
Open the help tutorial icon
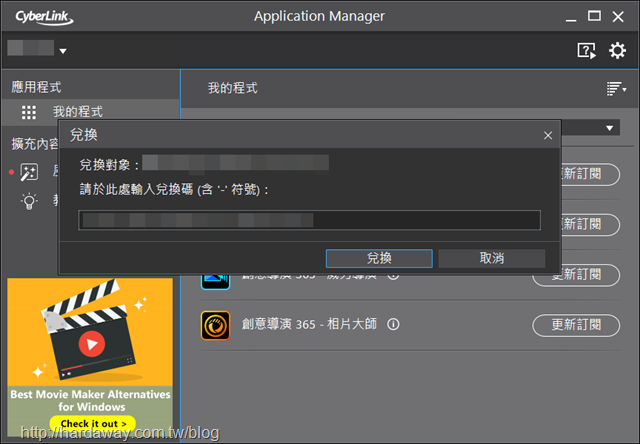coord(587,51)
